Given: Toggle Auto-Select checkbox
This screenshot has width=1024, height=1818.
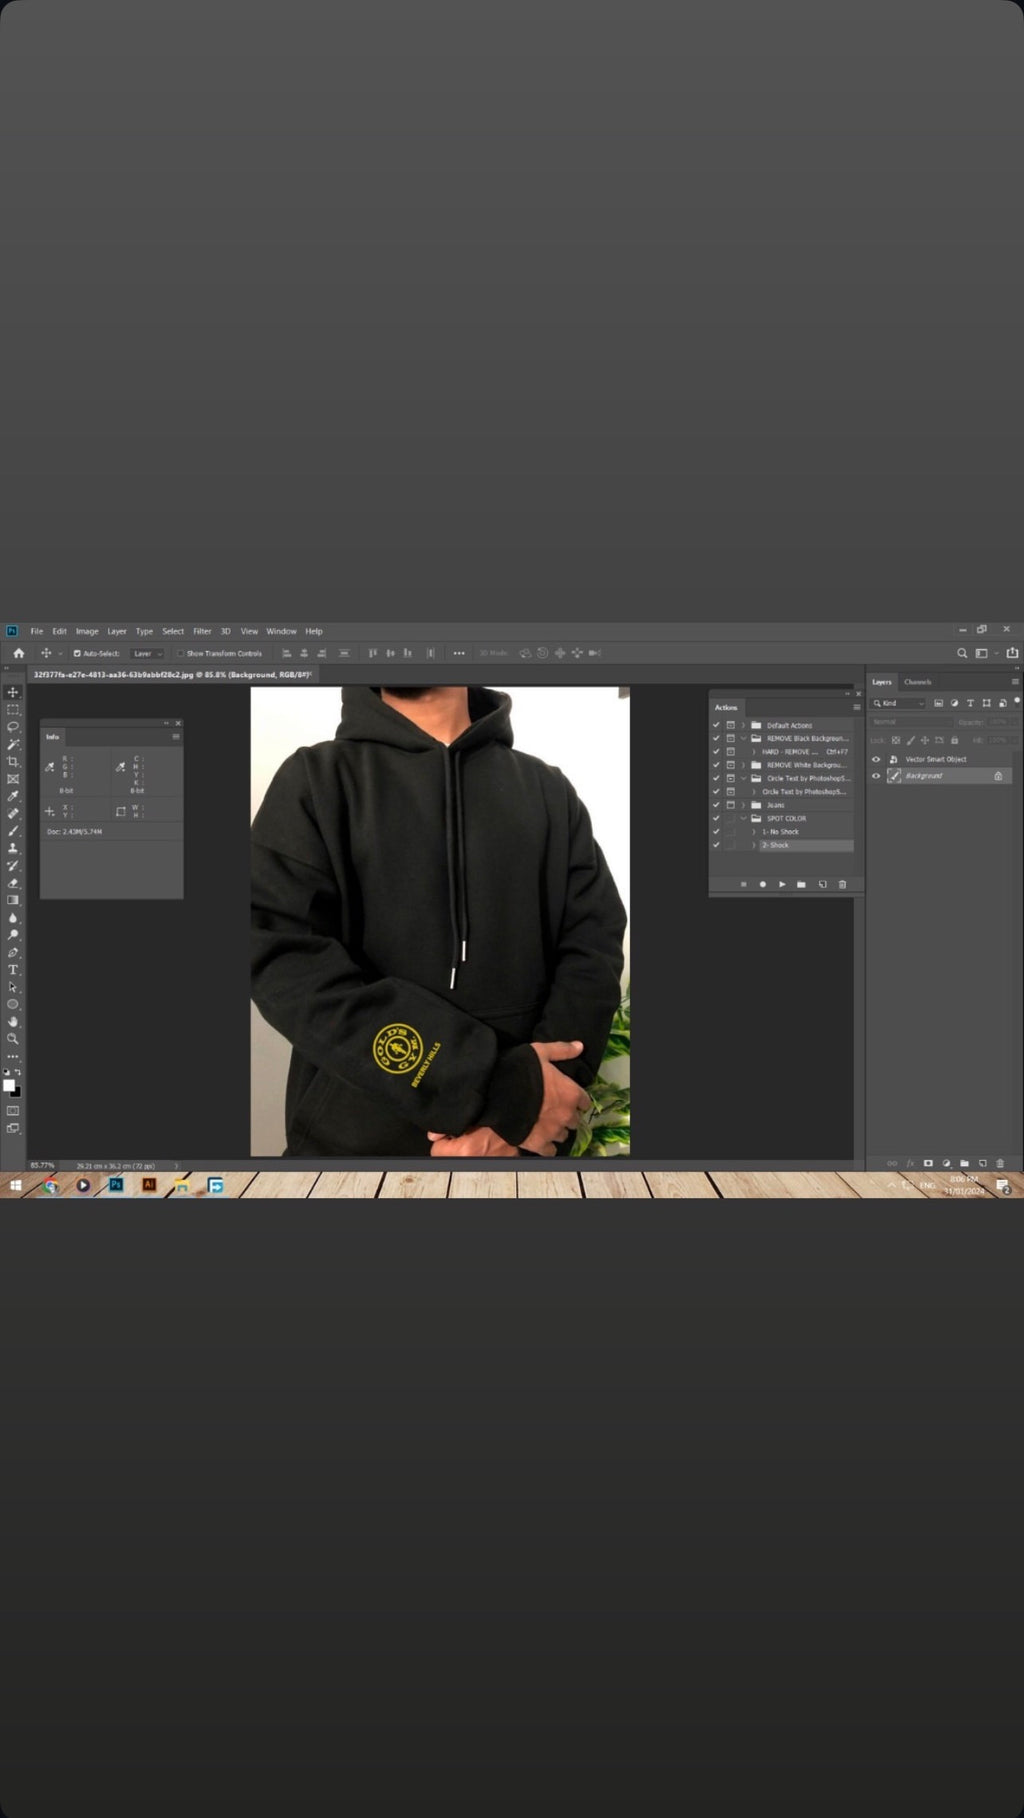Looking at the screenshot, I should 77,653.
